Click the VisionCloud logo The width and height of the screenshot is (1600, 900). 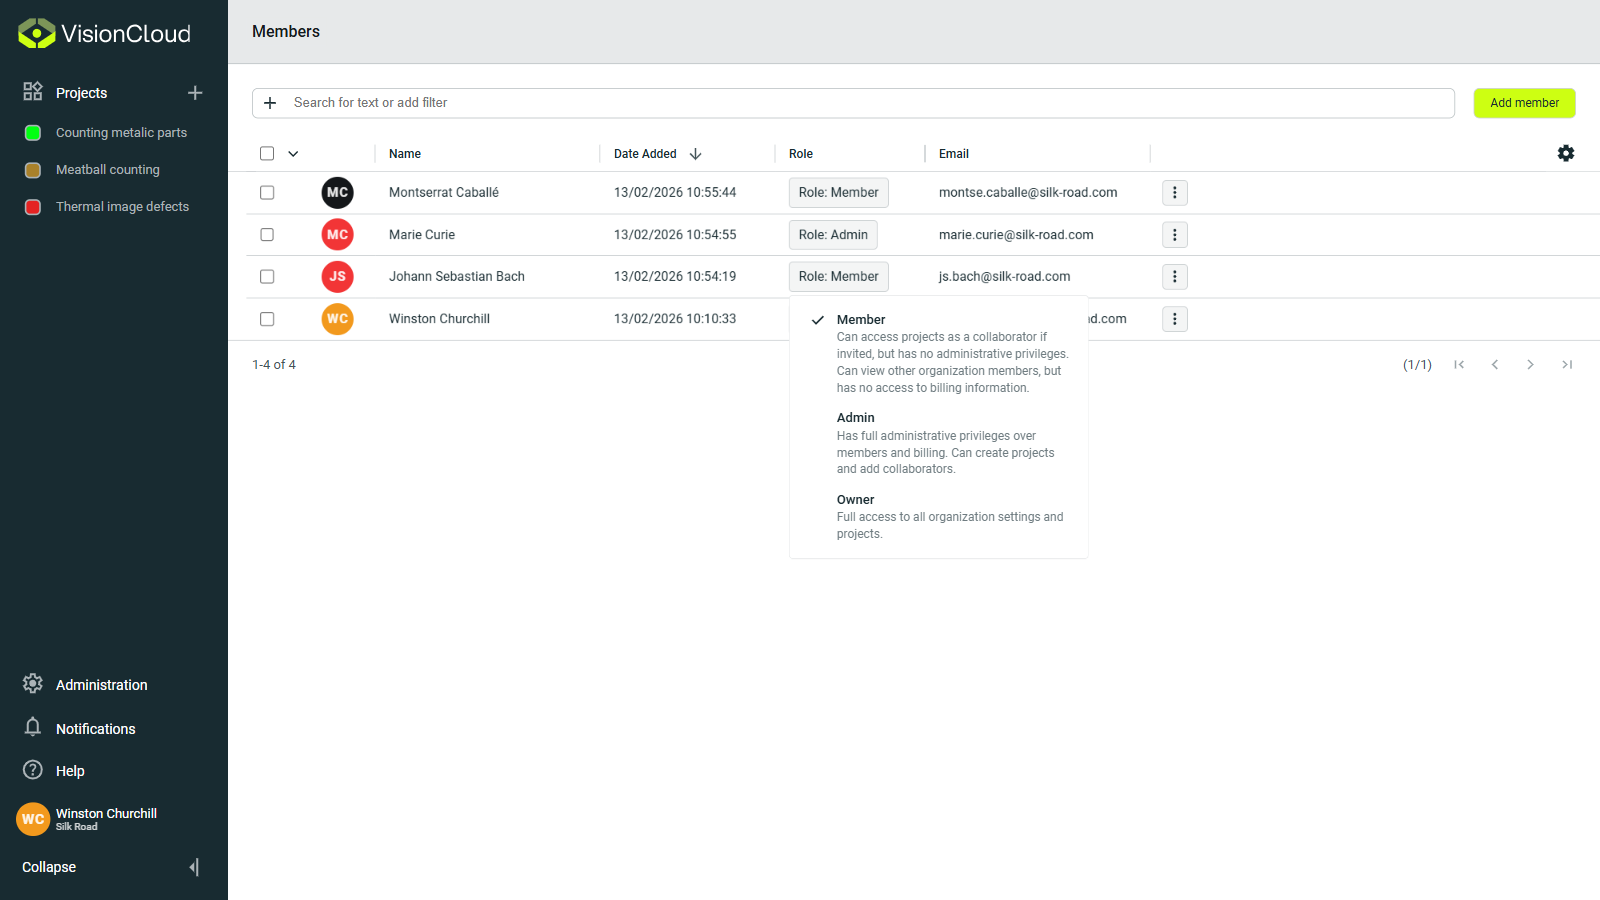[x=104, y=33]
